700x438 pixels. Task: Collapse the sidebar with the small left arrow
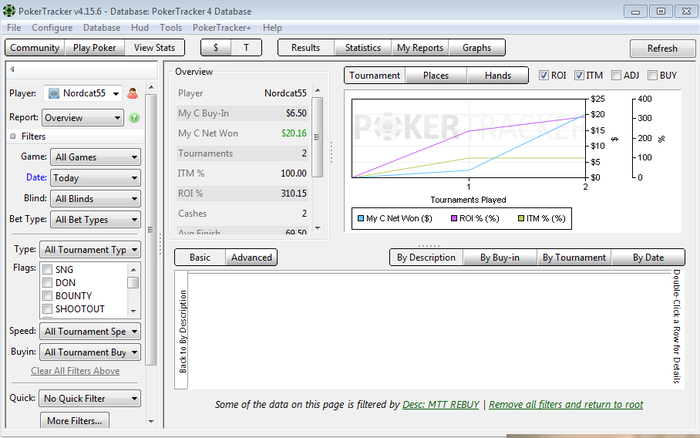(12, 69)
